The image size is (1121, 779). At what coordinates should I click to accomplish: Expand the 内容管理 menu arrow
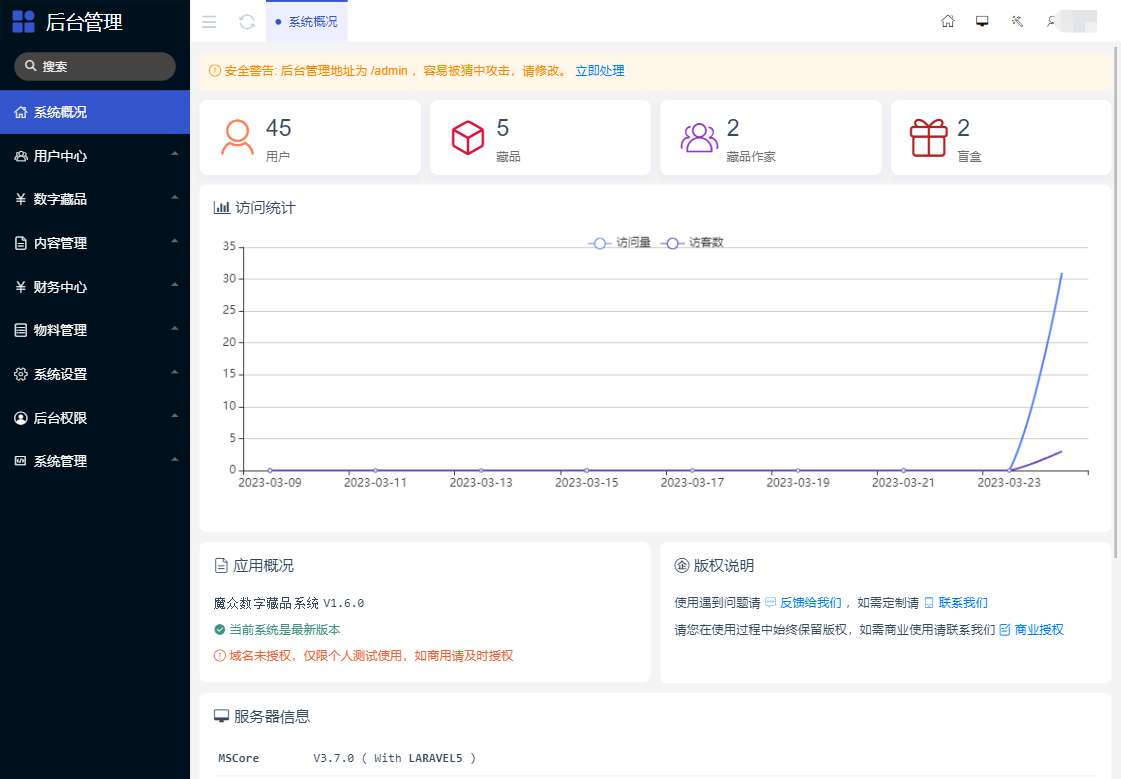pyautogui.click(x=174, y=241)
